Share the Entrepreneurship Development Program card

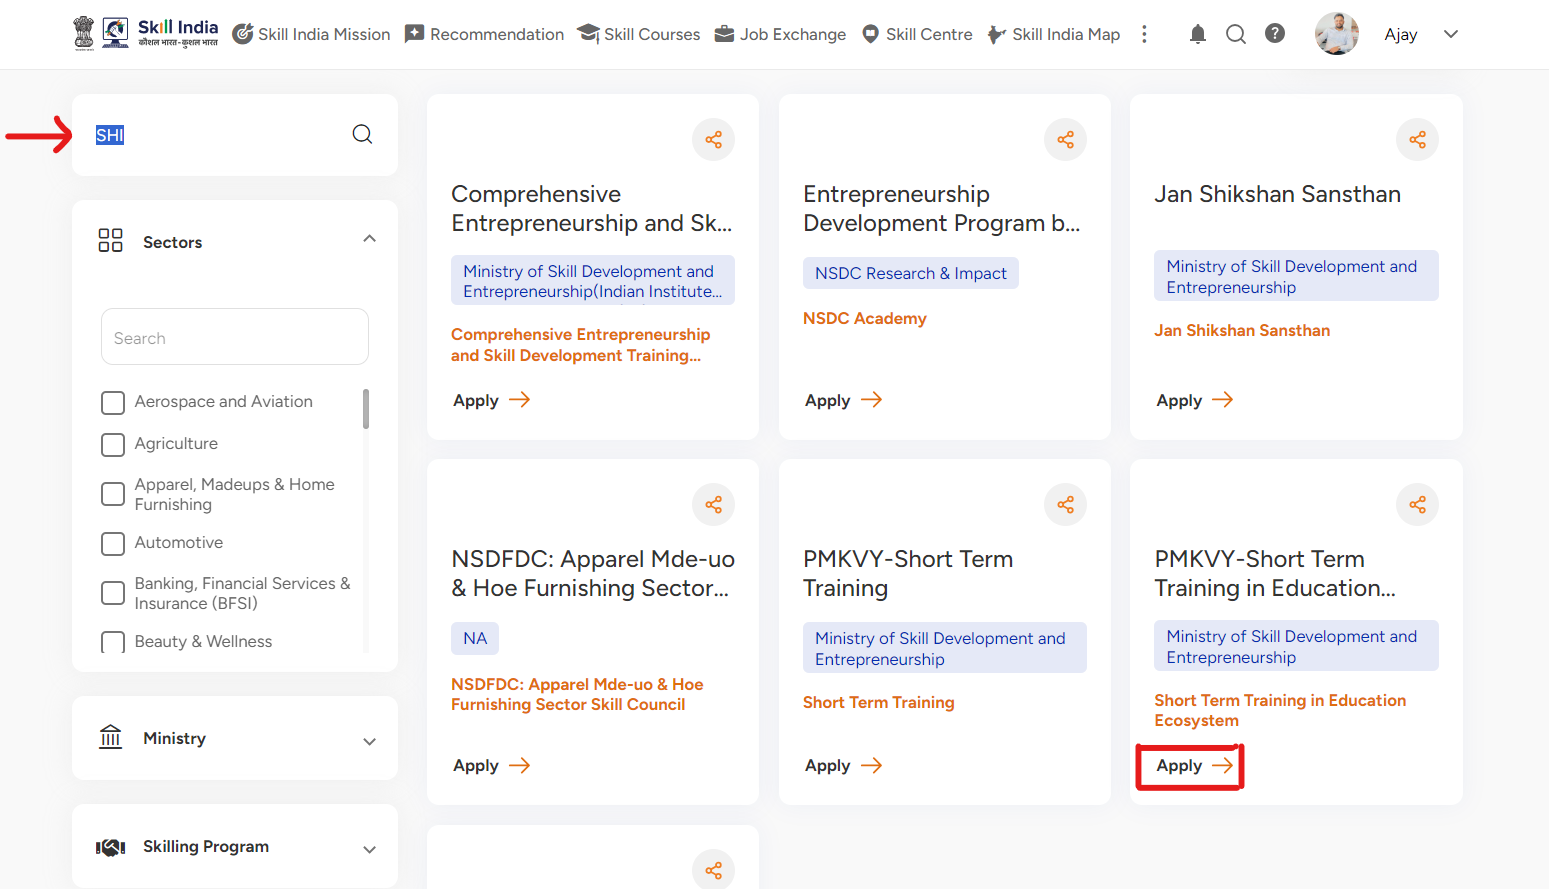coord(1065,139)
